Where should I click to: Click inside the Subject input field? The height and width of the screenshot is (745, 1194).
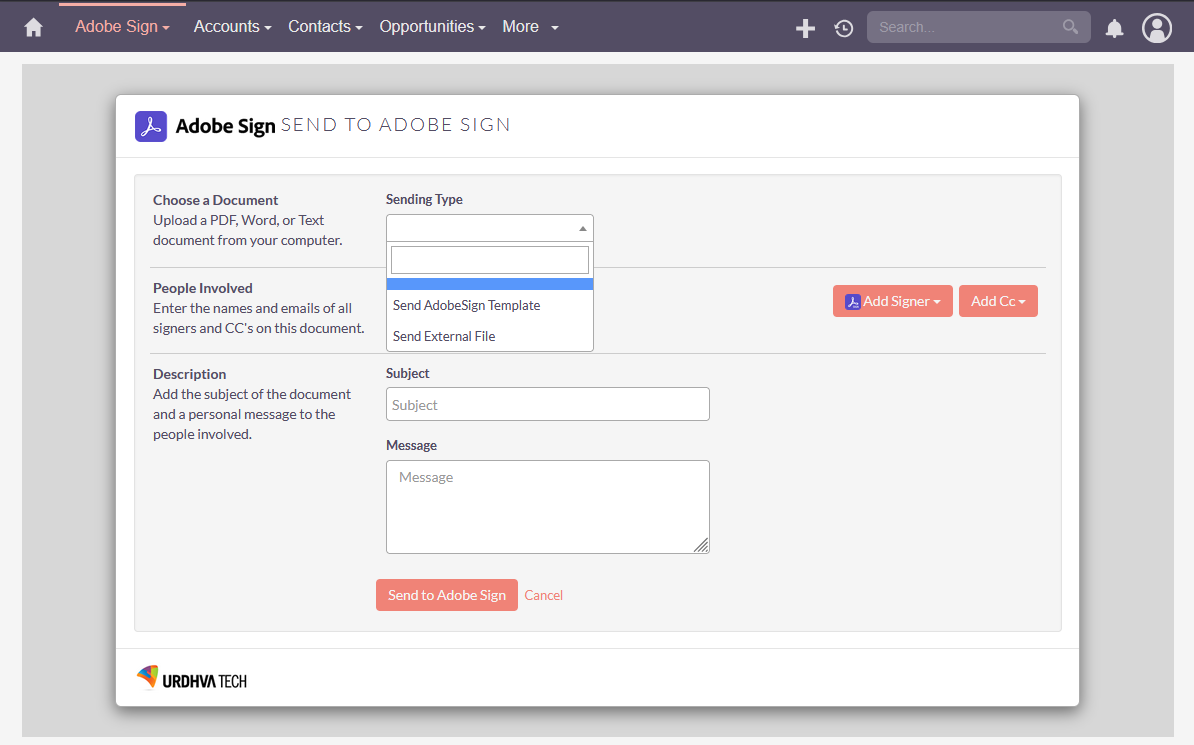[548, 404]
